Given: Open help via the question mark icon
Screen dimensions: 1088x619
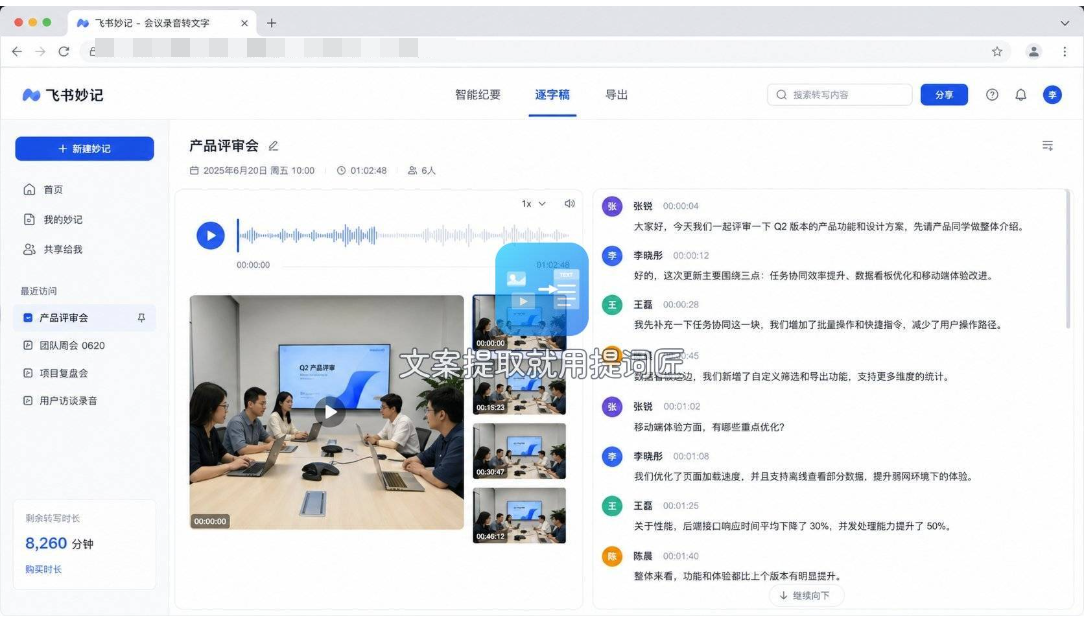Looking at the screenshot, I should [992, 95].
